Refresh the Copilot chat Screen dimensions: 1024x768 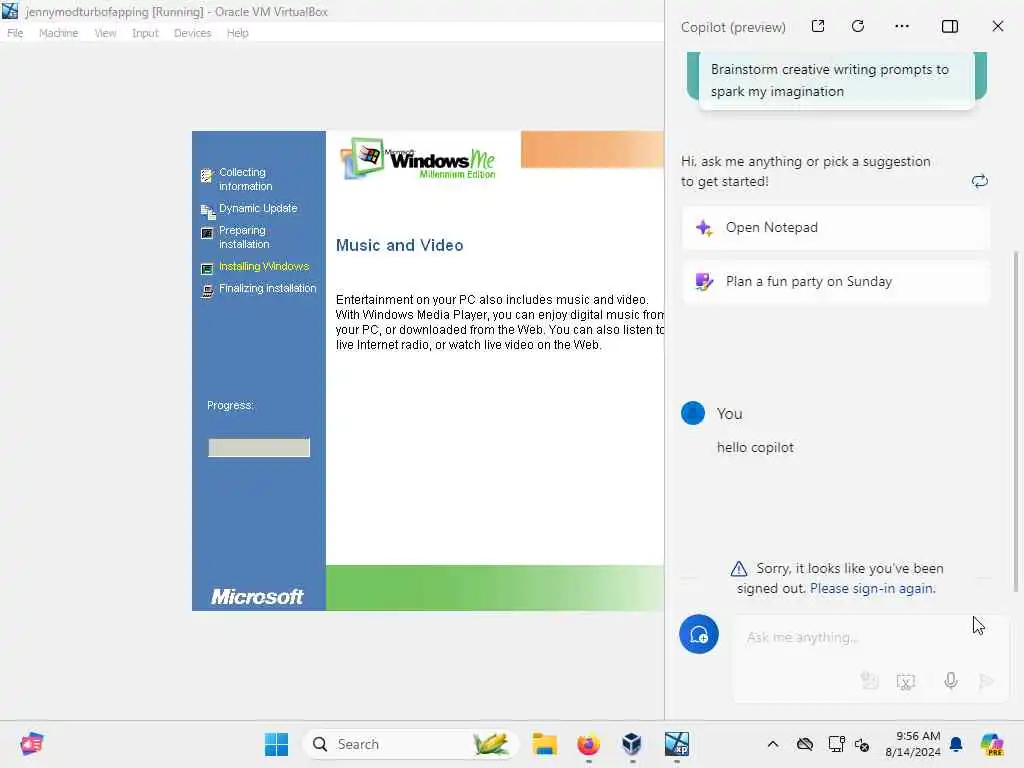(x=858, y=26)
